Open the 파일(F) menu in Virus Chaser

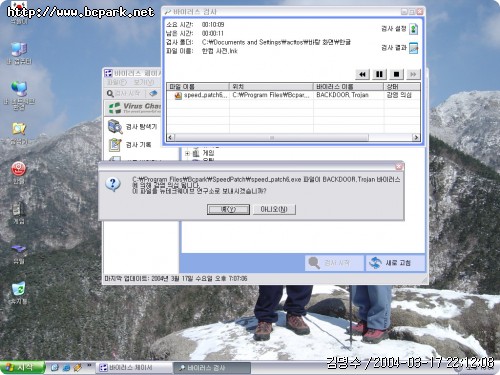[x=117, y=82]
